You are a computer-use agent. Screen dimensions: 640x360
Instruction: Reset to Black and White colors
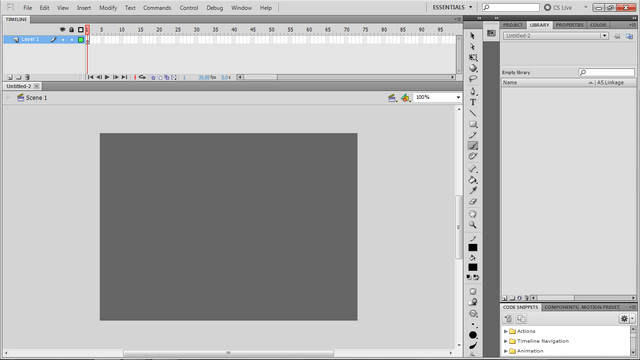tap(469, 278)
